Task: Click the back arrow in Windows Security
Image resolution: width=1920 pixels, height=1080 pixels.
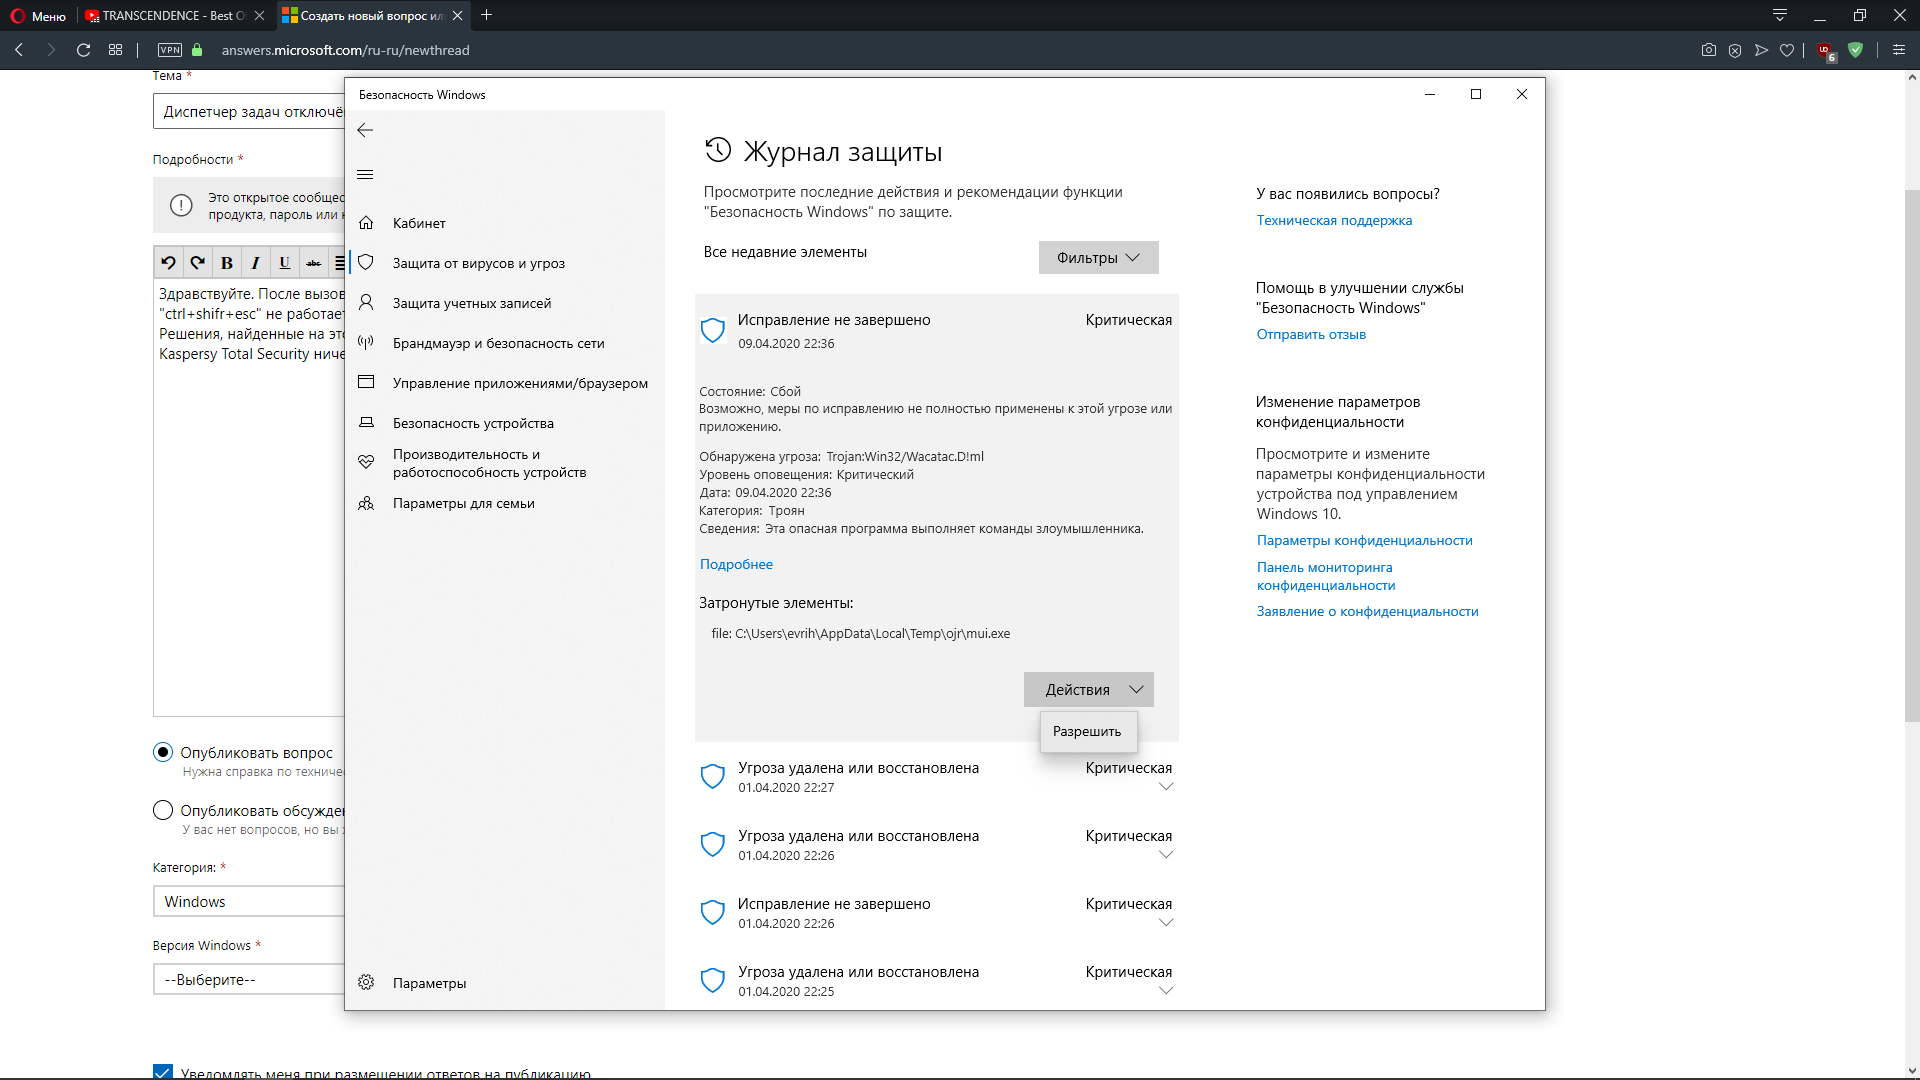Action: tap(365, 130)
